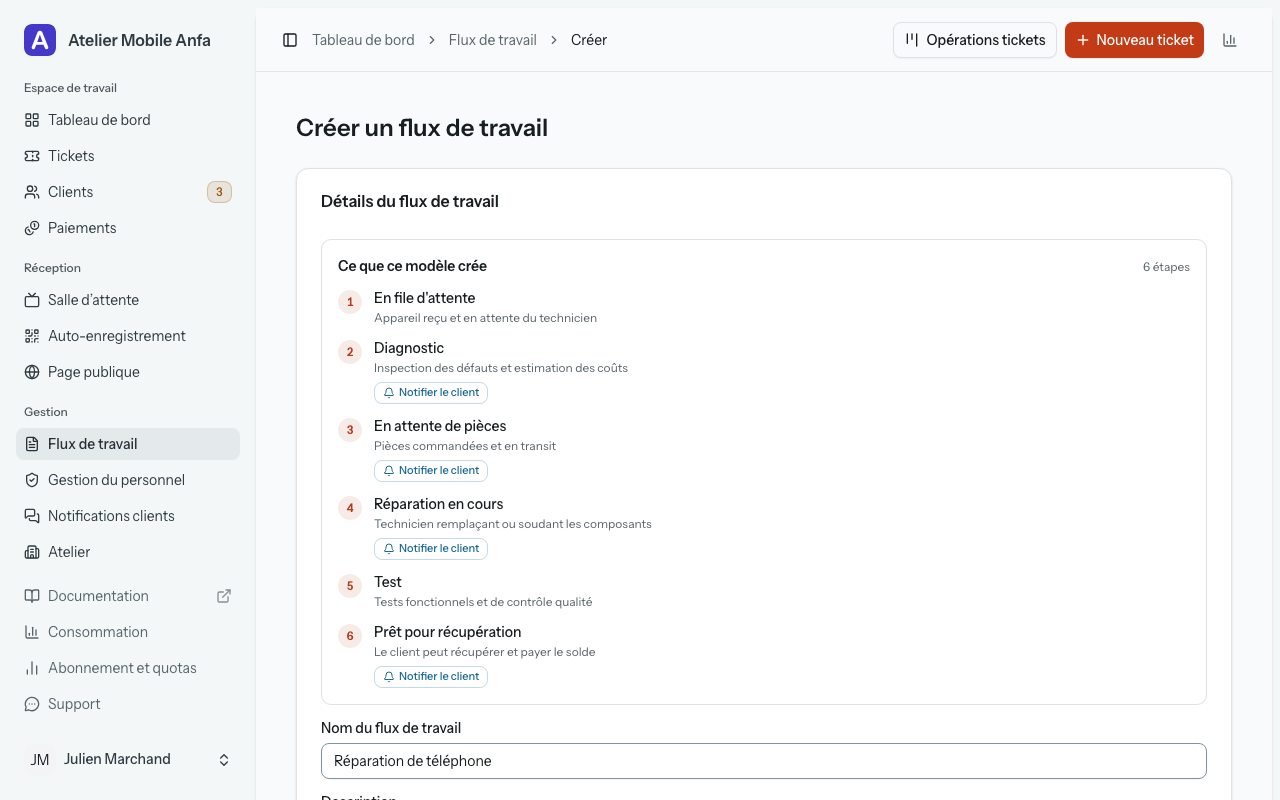Open Consommation in the sidebar
Screen dimensions: 1280x800
tap(128, 632)
